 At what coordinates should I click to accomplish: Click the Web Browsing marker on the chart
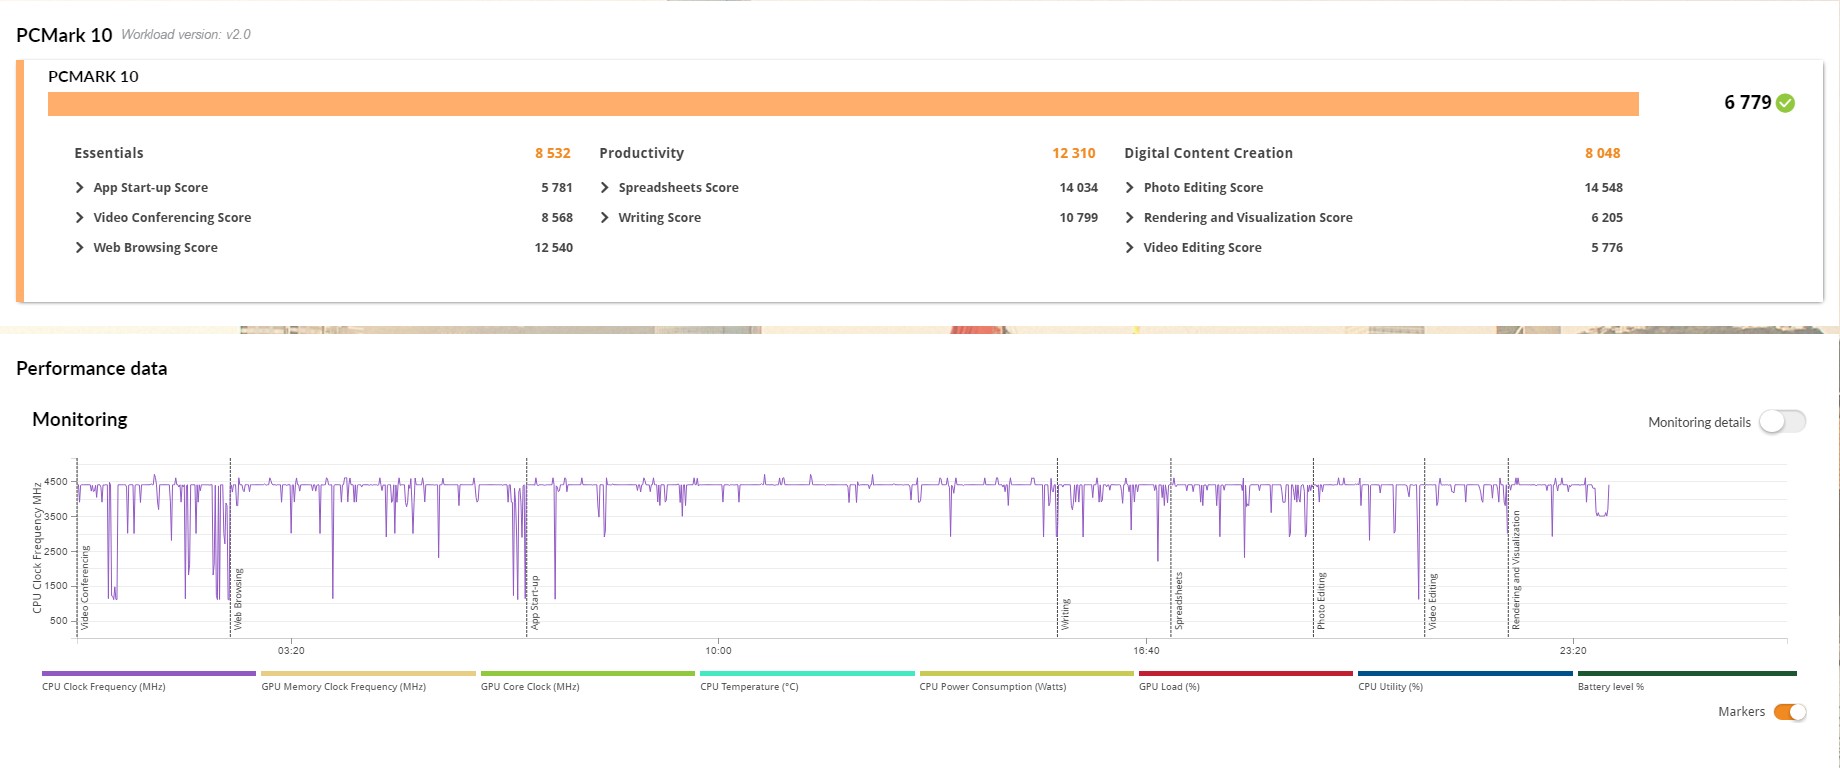pyautogui.click(x=238, y=599)
